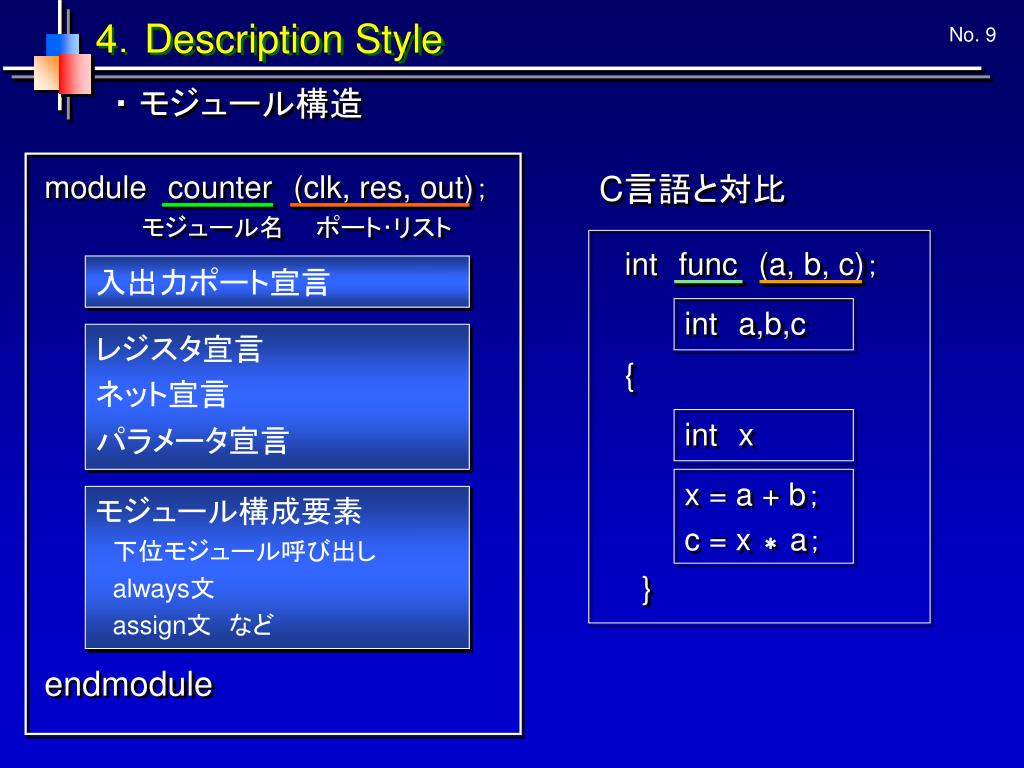Click the underlined function name "func"
The width and height of the screenshot is (1024, 768).
click(708, 266)
